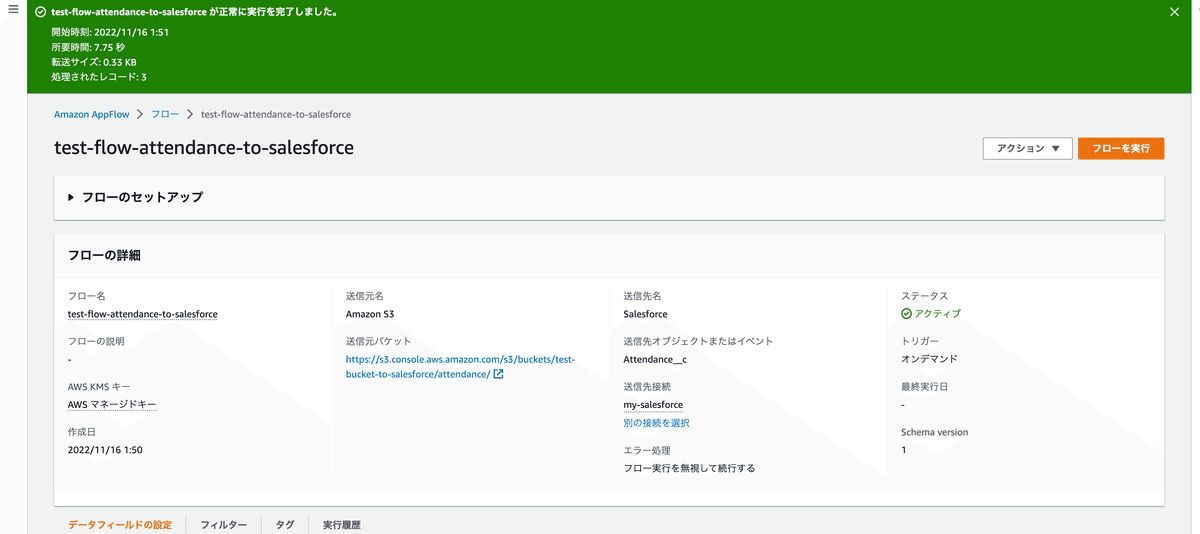Dismiss the green success banner

pyautogui.click(x=1175, y=12)
